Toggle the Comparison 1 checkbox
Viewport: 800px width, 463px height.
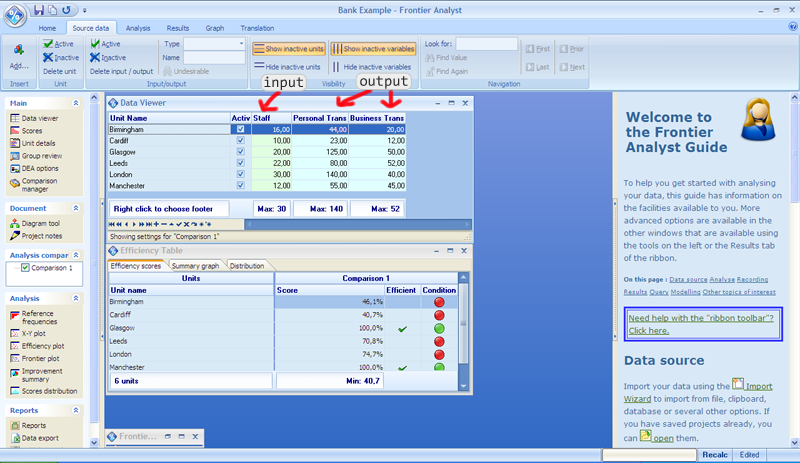tap(25, 267)
